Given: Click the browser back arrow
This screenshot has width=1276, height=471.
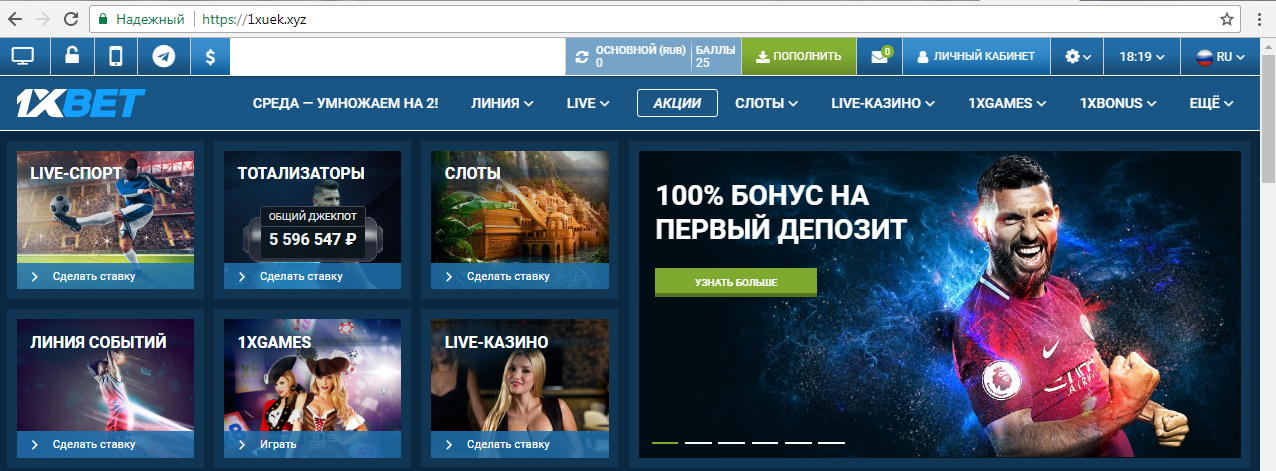Looking at the screenshot, I should pos(17,18).
